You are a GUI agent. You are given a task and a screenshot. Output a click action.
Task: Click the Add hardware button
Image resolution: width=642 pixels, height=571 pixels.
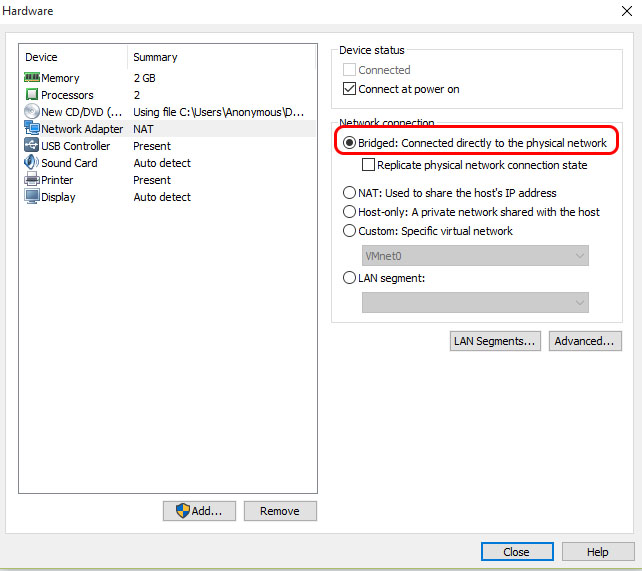198,511
